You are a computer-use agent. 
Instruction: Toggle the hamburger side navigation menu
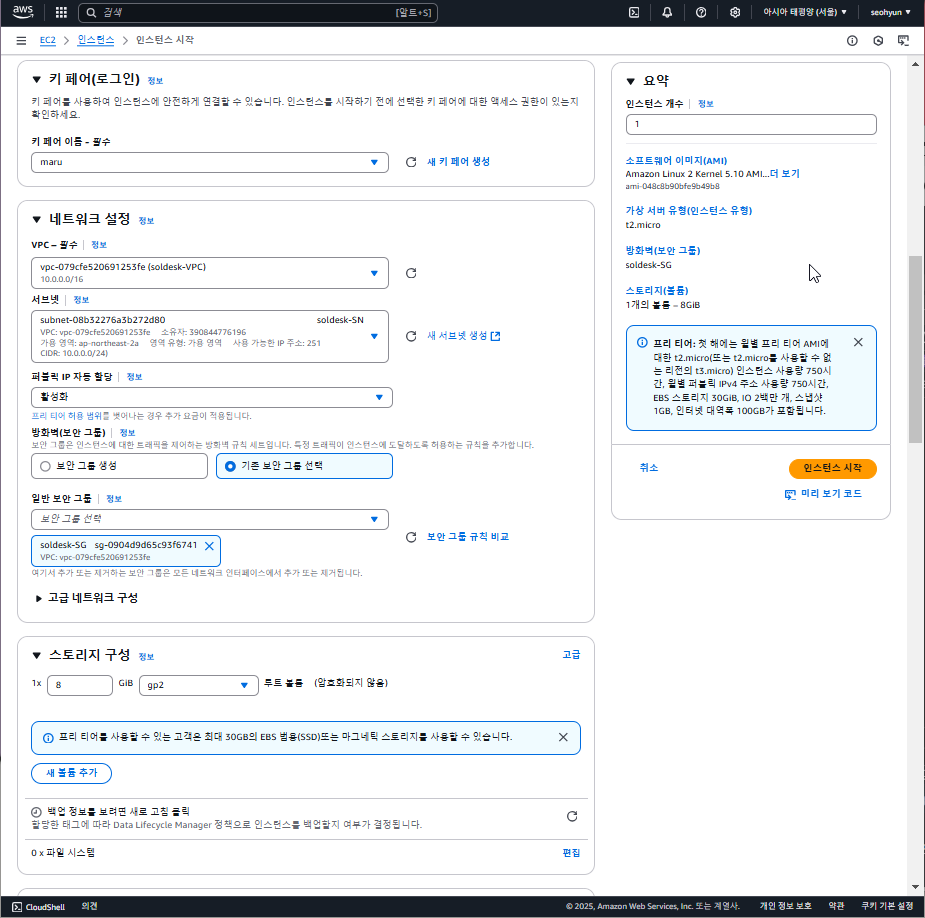click(x=21, y=40)
